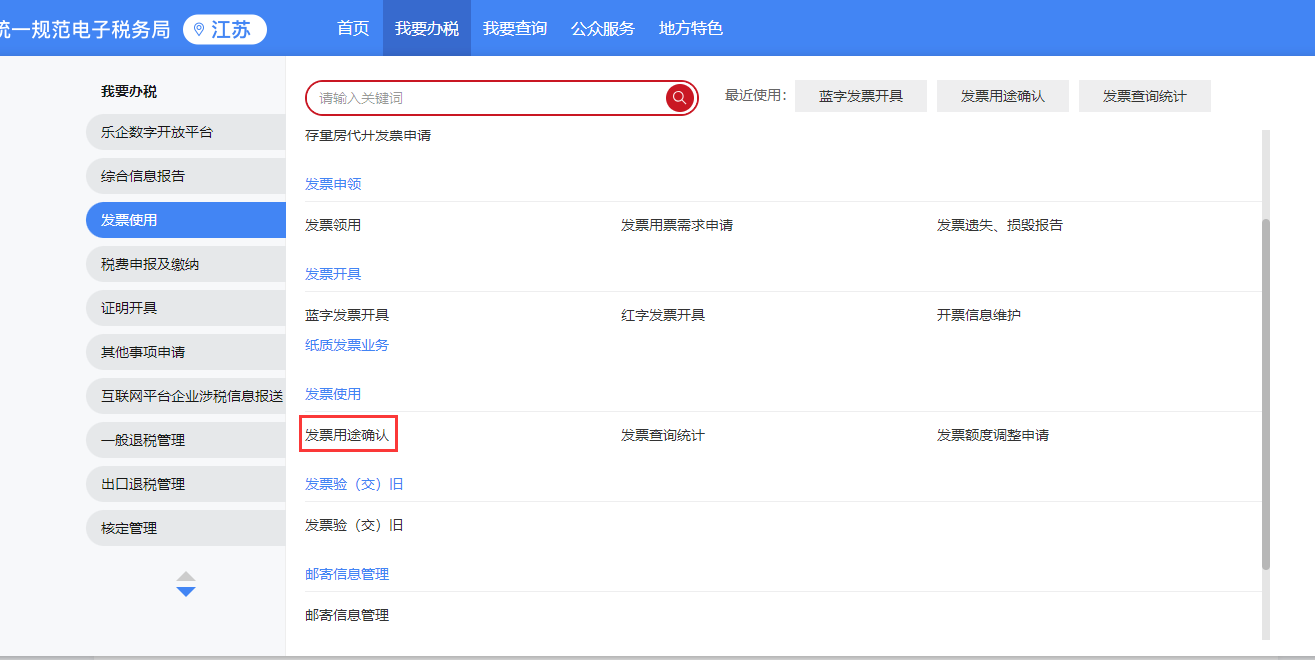Click the red search magnifier icon

(679, 98)
